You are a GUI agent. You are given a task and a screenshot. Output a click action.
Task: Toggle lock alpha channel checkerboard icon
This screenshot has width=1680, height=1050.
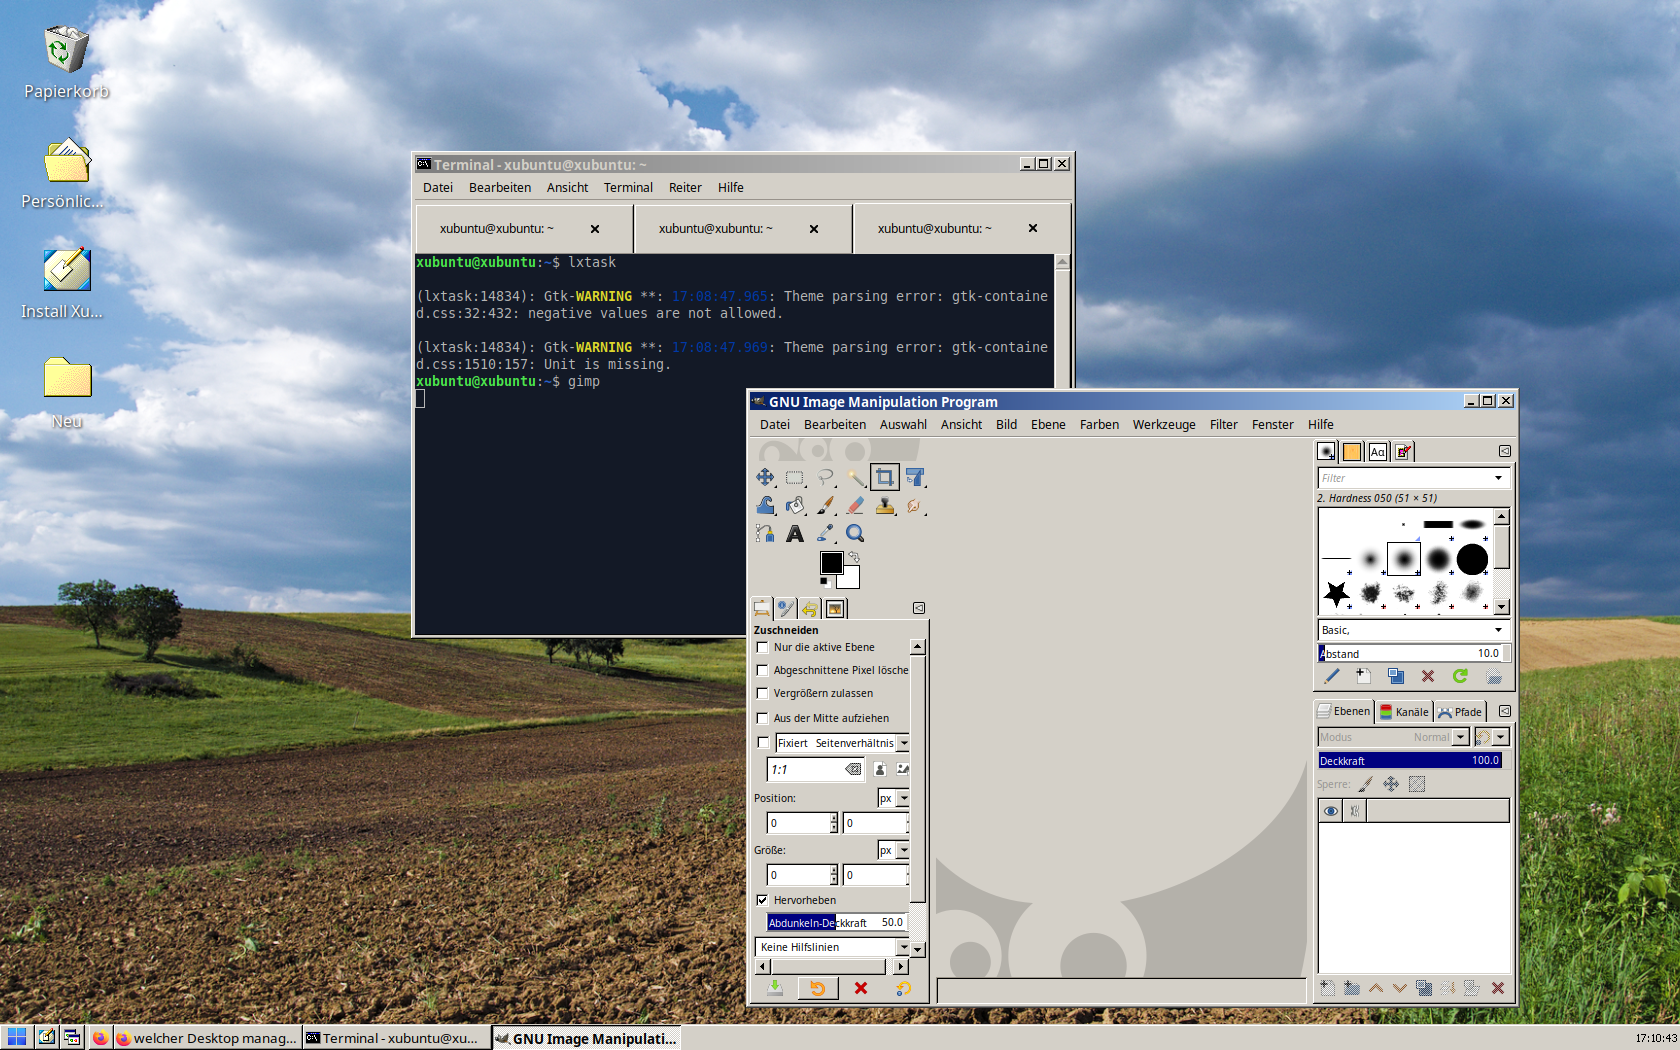tap(1417, 784)
